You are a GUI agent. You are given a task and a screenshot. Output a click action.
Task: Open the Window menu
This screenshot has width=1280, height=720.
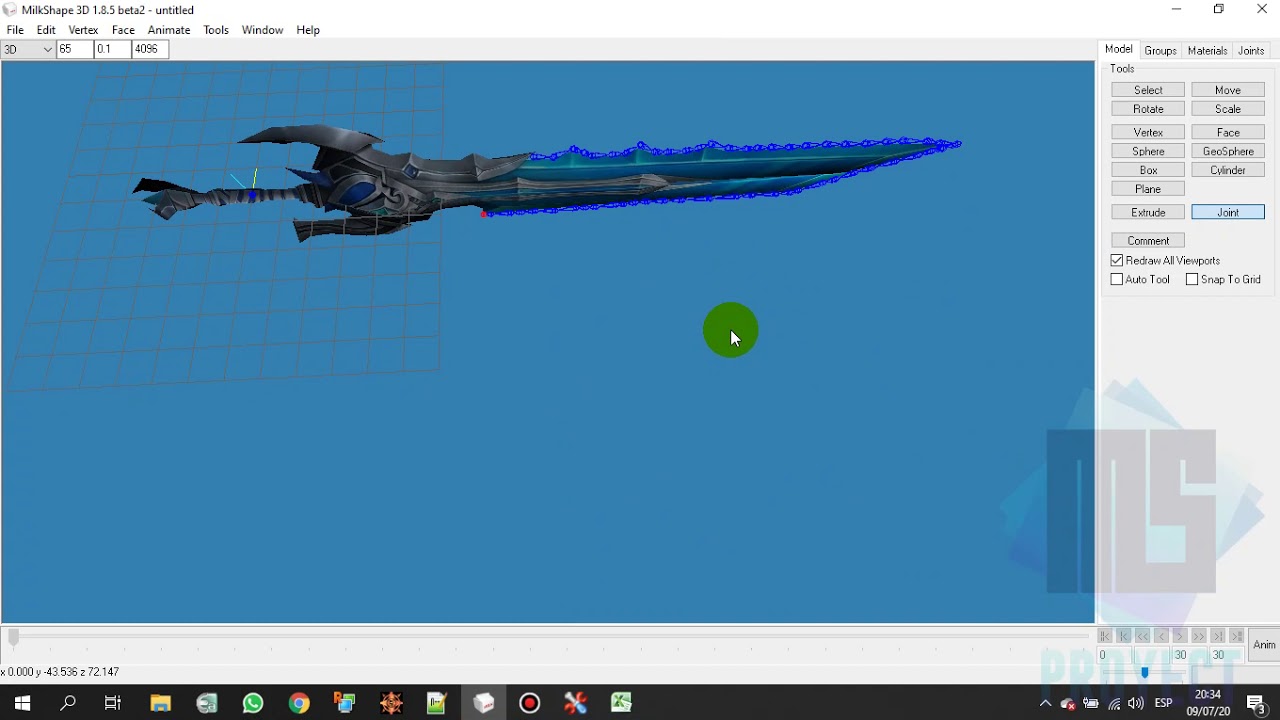(262, 30)
